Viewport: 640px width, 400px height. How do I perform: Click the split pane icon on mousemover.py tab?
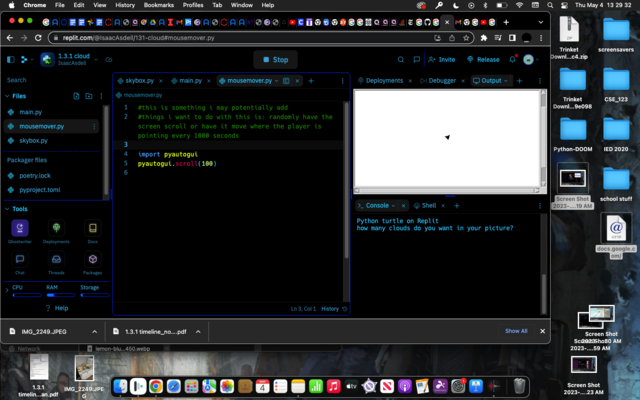(x=286, y=81)
